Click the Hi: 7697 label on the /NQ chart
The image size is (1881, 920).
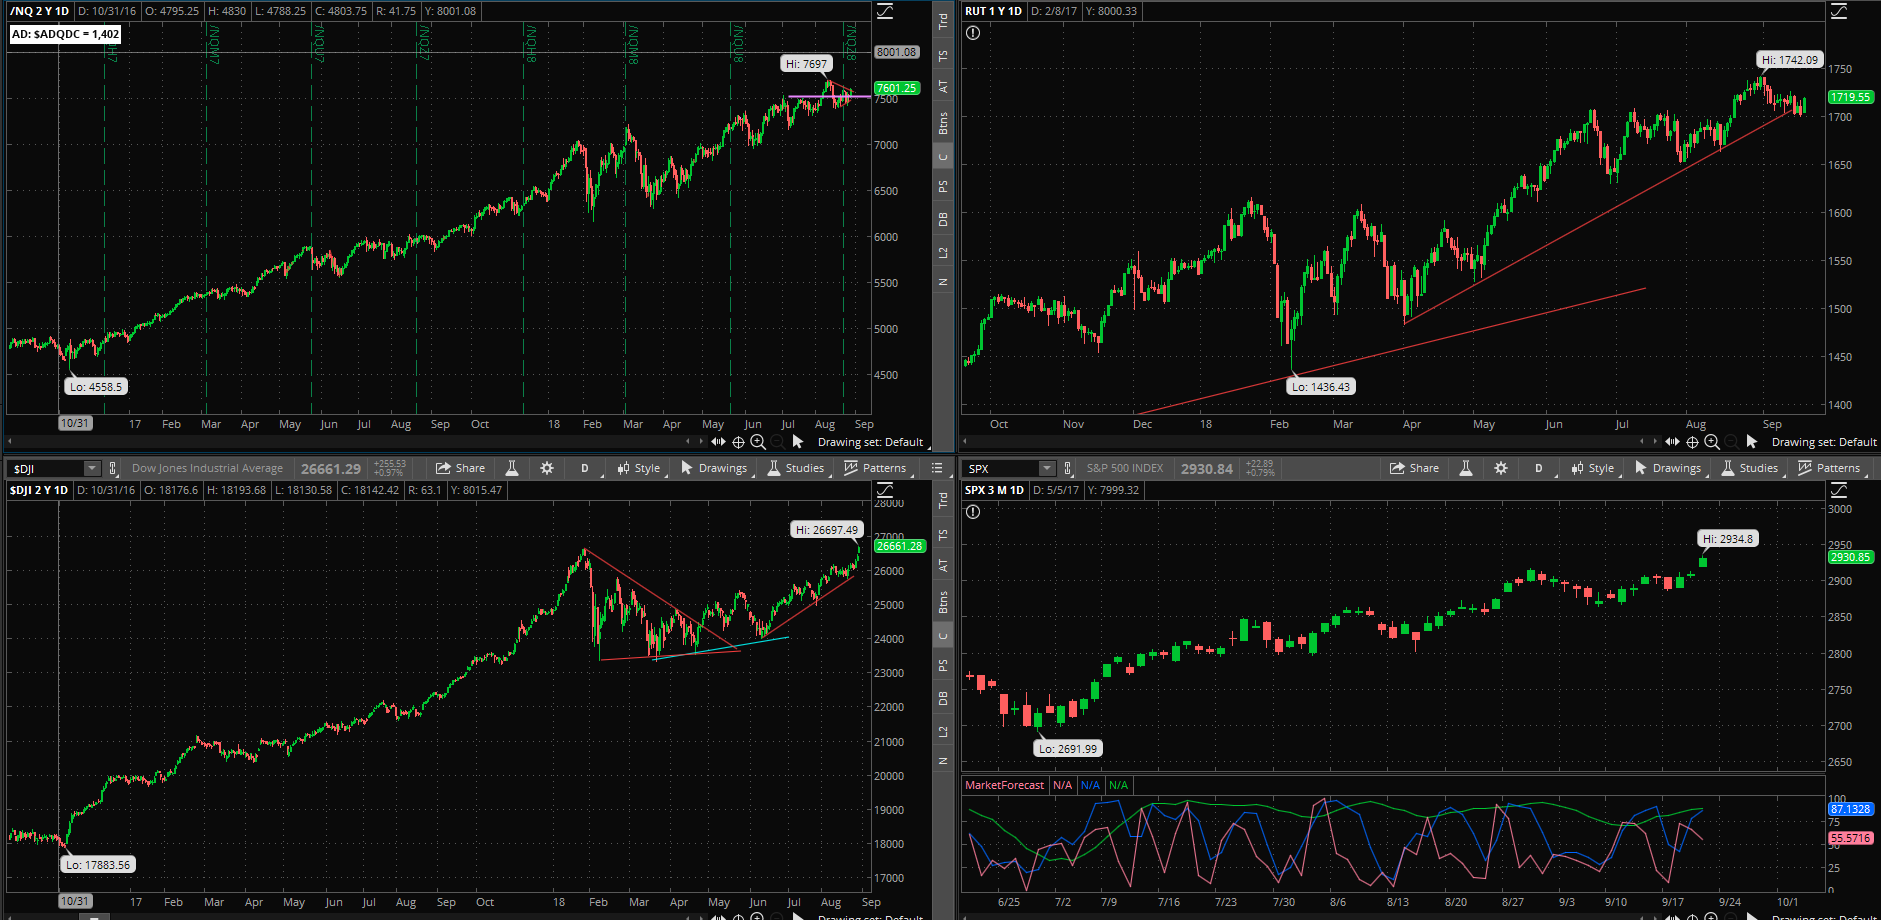tap(806, 64)
